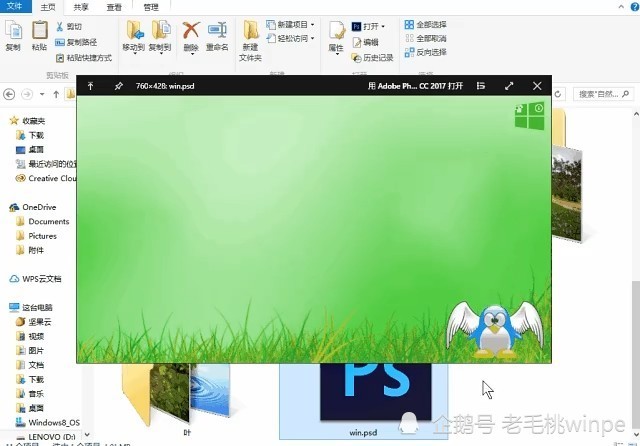
Task: Open win.psd with Adobe Photoshop CC 2017
Action: [x=415, y=86]
